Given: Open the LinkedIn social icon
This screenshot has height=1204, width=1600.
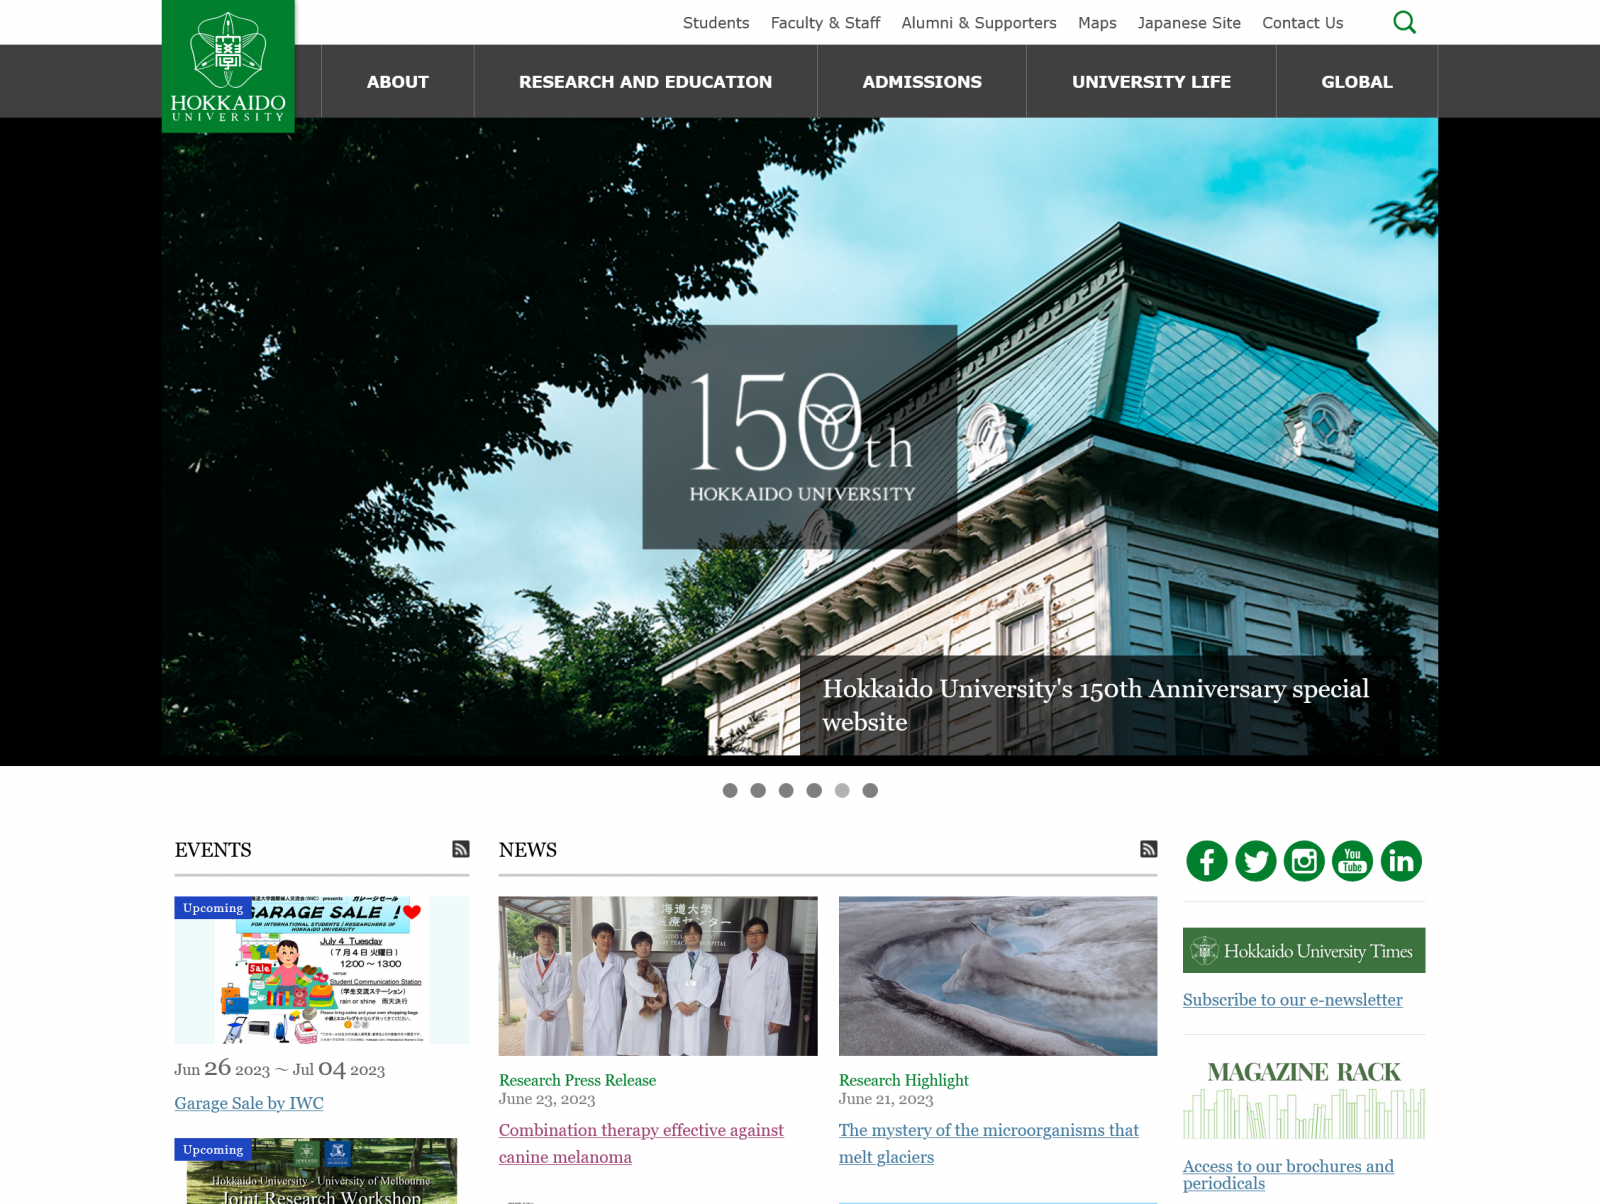Looking at the screenshot, I should (x=1401, y=861).
